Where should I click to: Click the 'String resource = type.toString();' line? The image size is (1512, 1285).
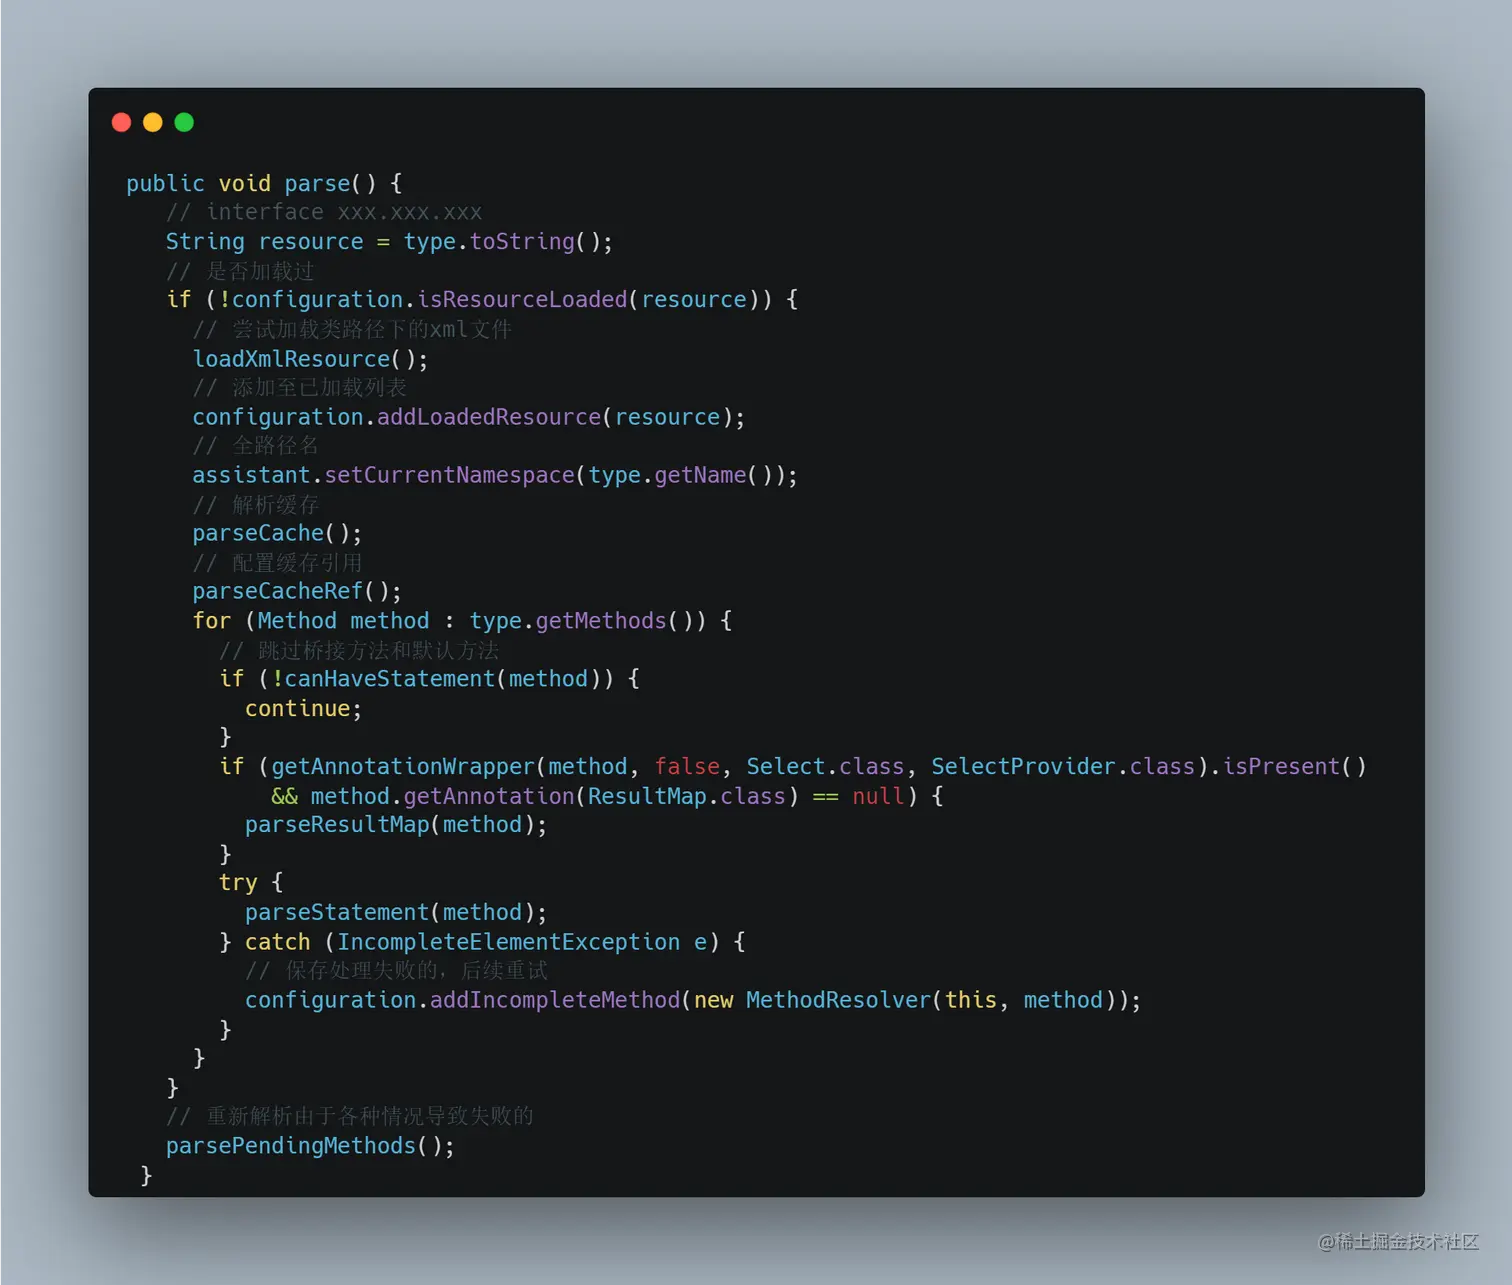pyautogui.click(x=389, y=242)
